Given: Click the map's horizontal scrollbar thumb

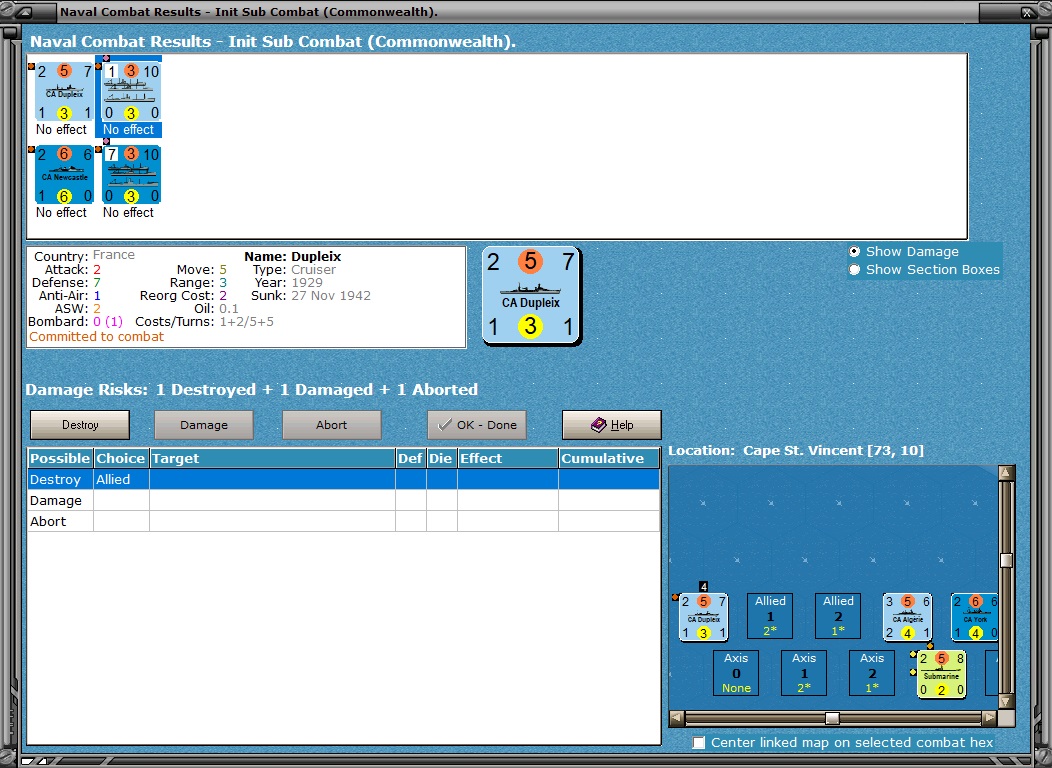Looking at the screenshot, I should click(832, 718).
